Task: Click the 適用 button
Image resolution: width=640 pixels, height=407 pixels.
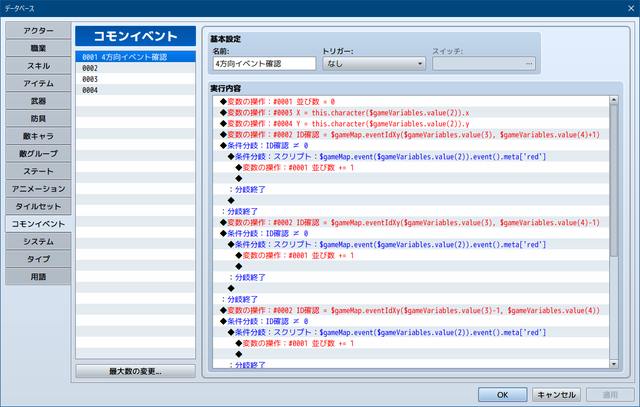Action: (x=610, y=395)
